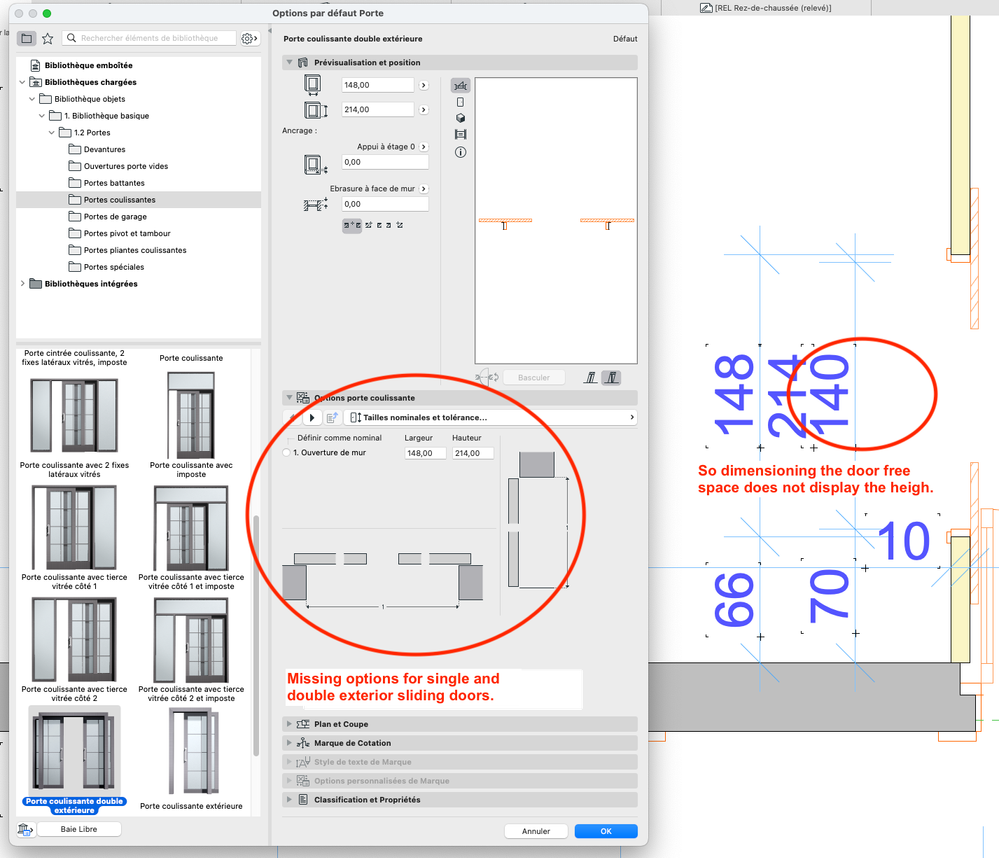Open width field options arrow
Image resolution: width=999 pixels, height=858 pixels.
[x=424, y=85]
